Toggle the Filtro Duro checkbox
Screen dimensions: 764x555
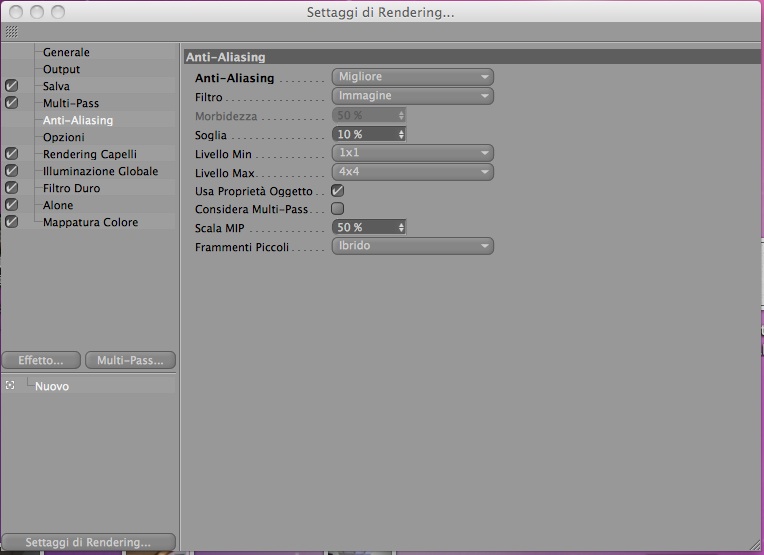[x=11, y=188]
